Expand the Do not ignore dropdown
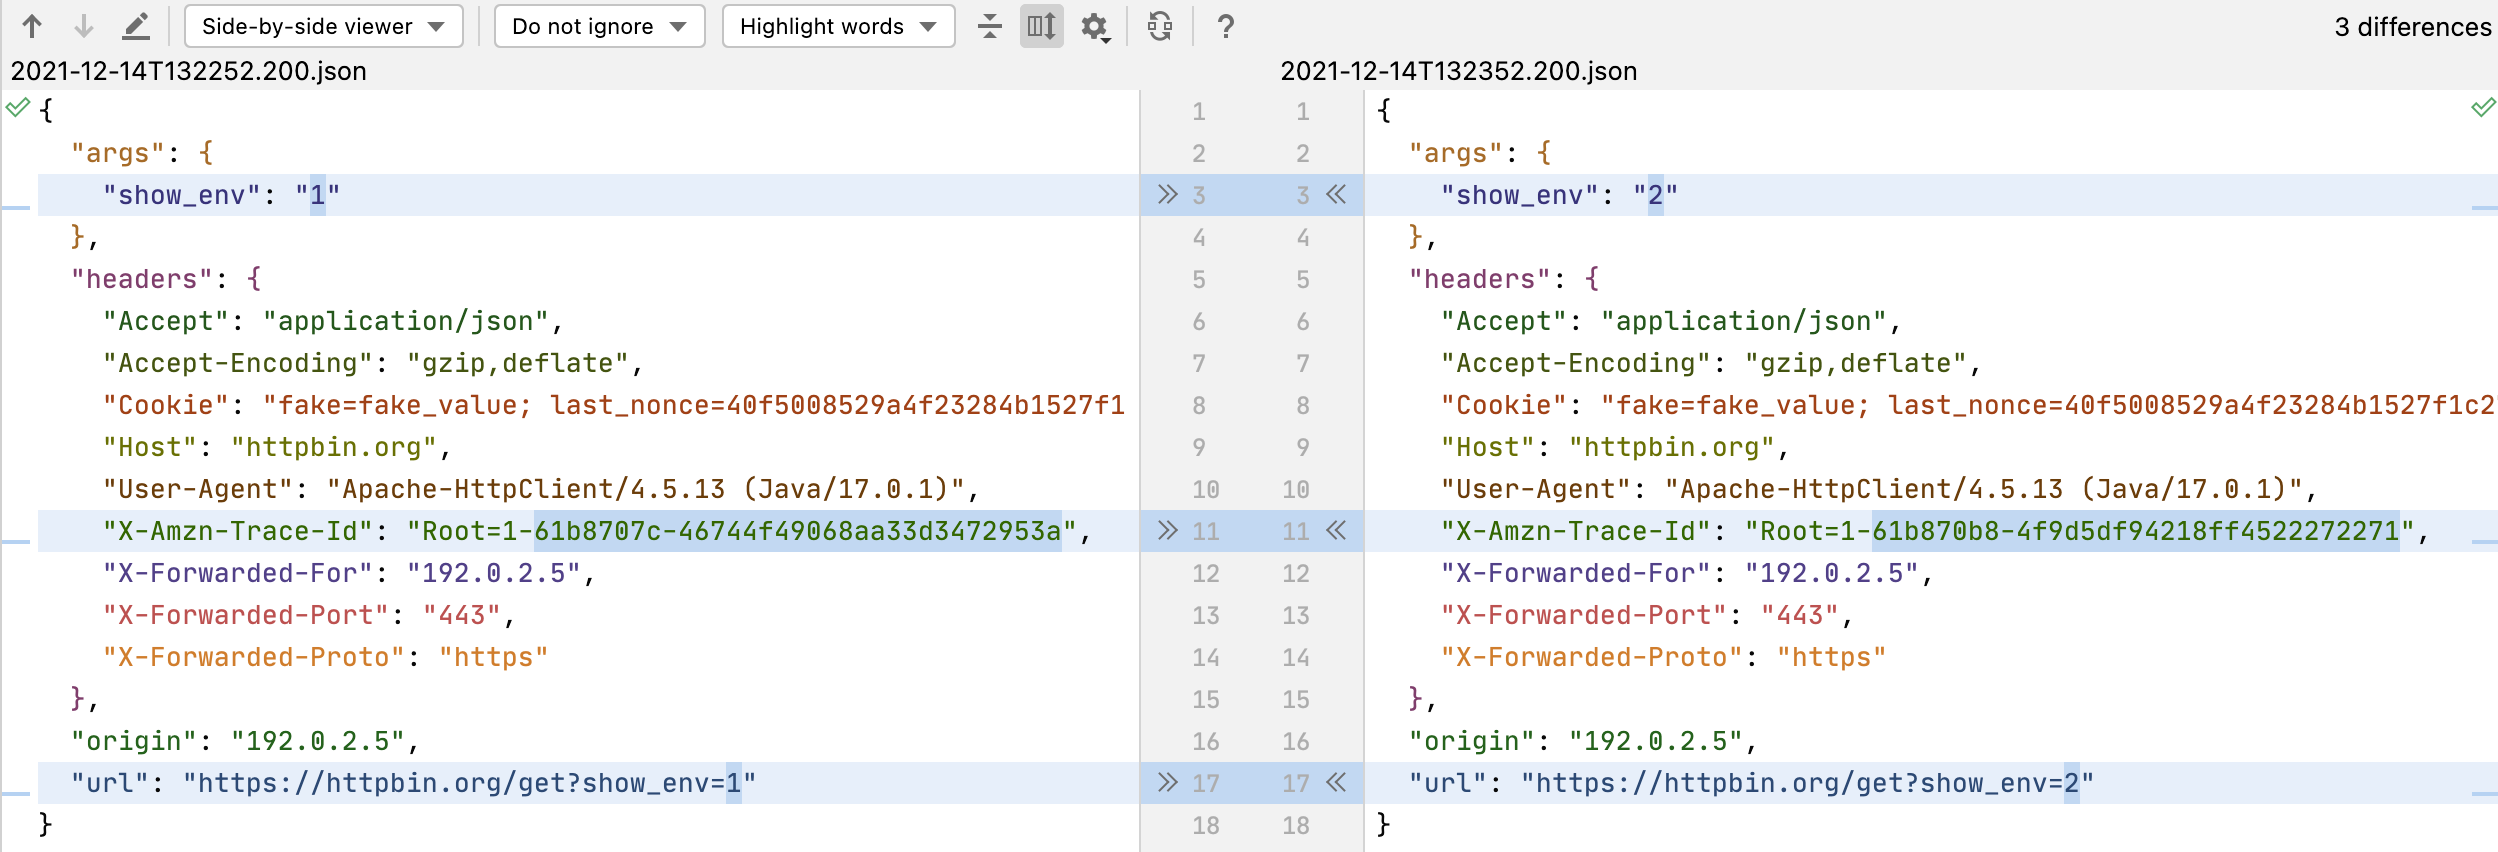The width and height of the screenshot is (2498, 852). (599, 26)
